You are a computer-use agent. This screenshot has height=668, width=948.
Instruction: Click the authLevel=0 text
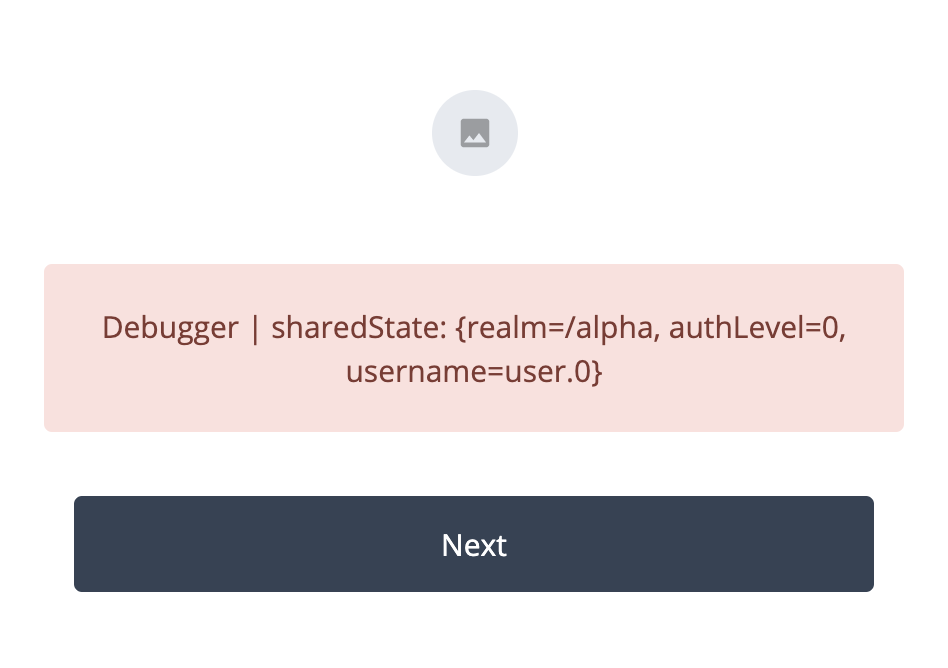(x=754, y=328)
